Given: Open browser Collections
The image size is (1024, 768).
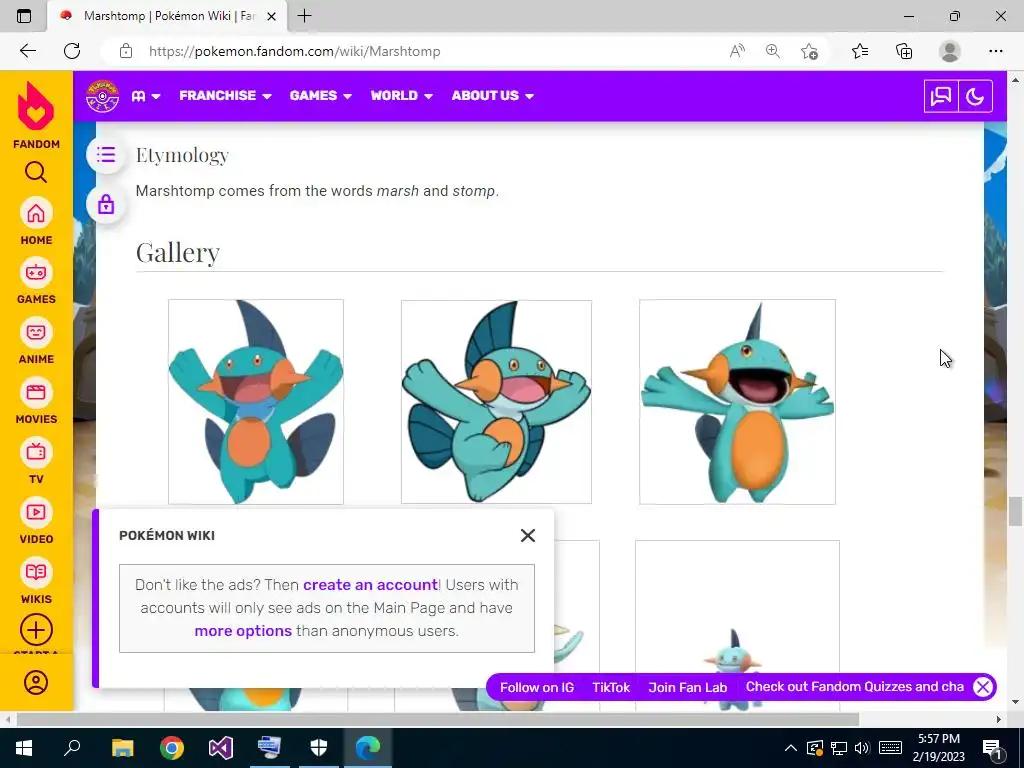Looking at the screenshot, I should (904, 51).
